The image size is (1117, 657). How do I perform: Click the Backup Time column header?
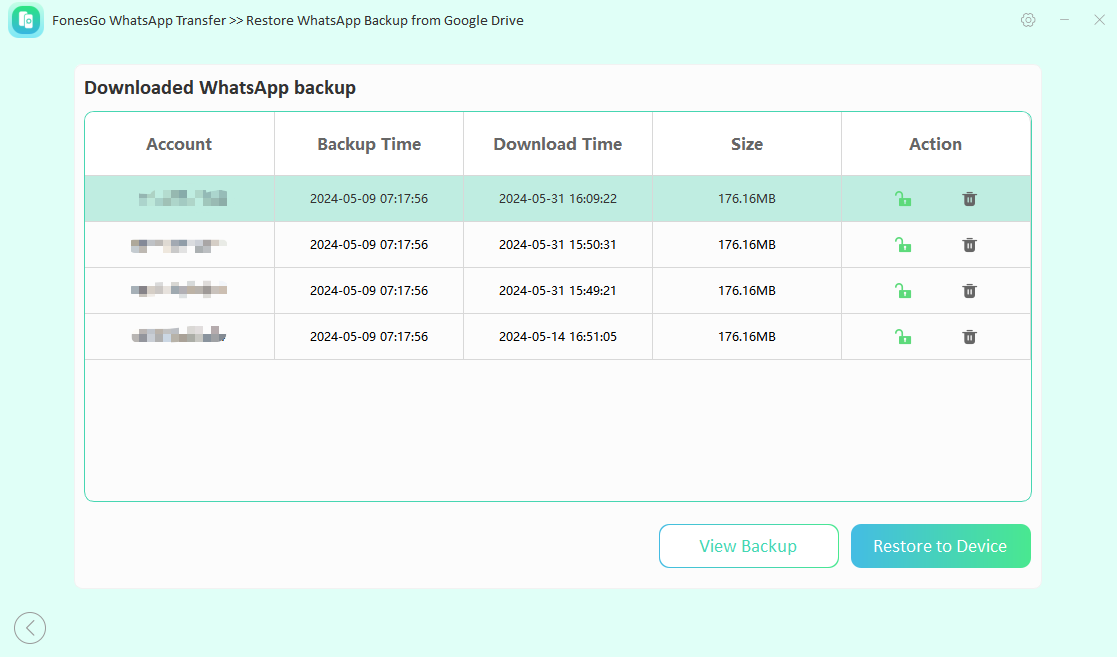[369, 144]
